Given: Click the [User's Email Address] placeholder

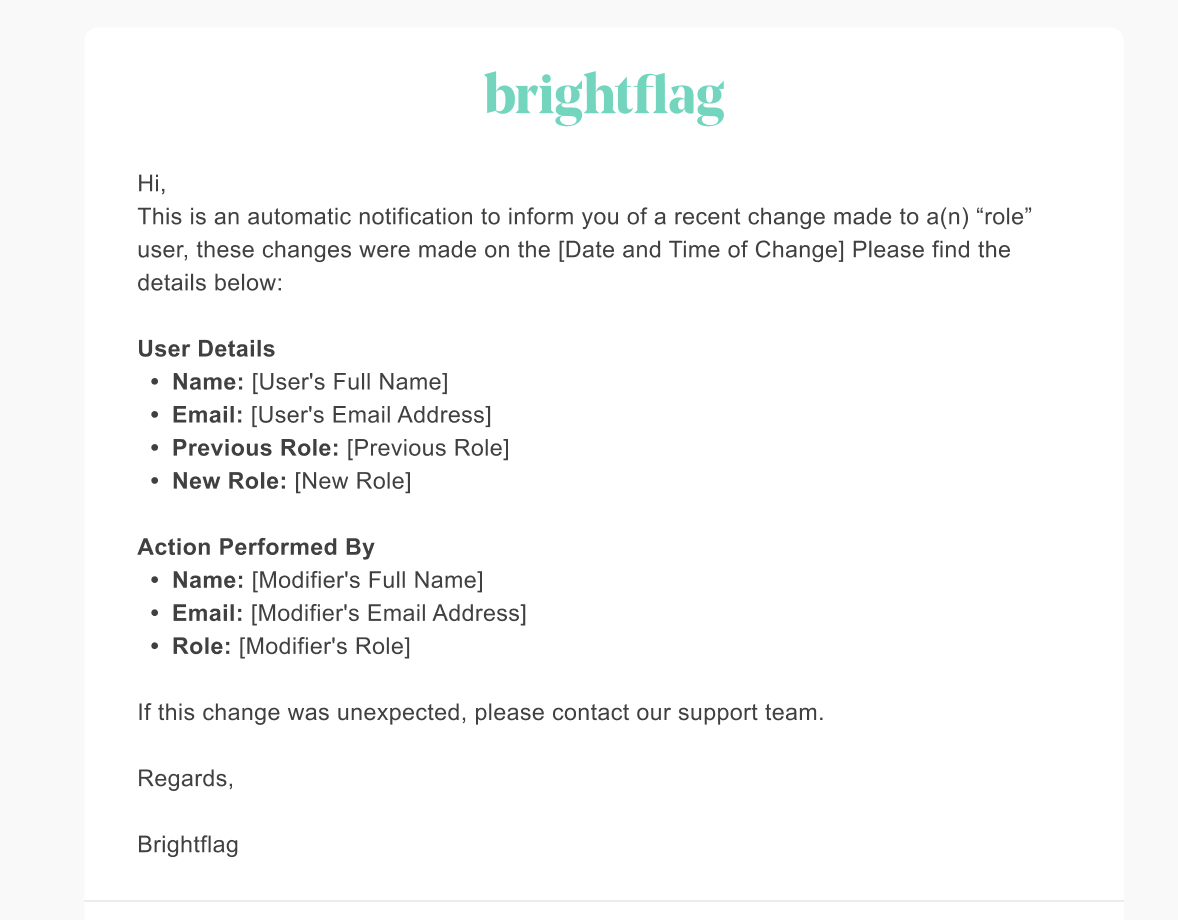Looking at the screenshot, I should click(x=371, y=415).
